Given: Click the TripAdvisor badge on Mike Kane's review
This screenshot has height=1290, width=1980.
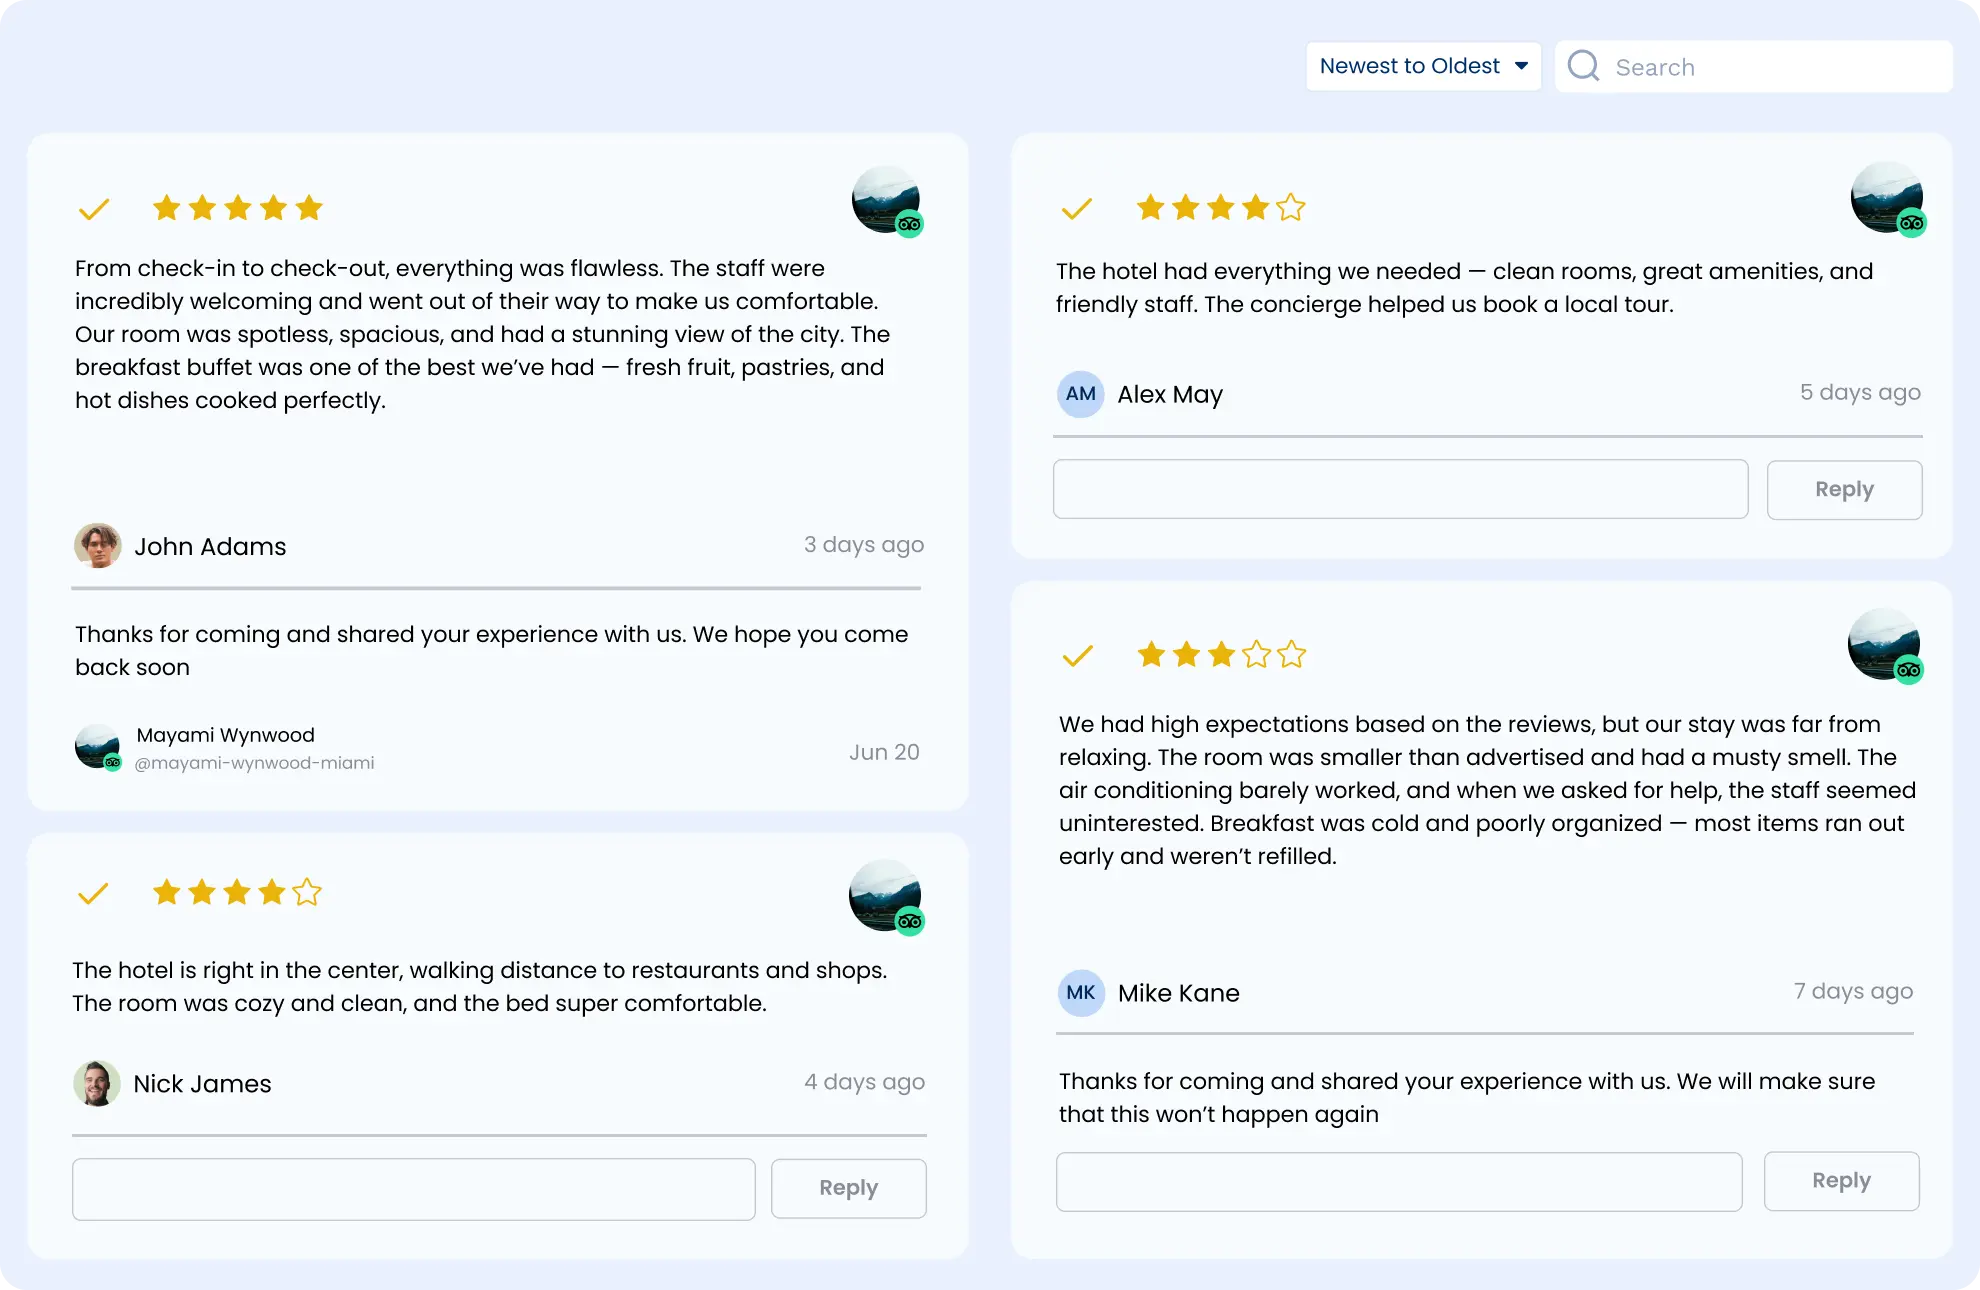Looking at the screenshot, I should [1910, 670].
